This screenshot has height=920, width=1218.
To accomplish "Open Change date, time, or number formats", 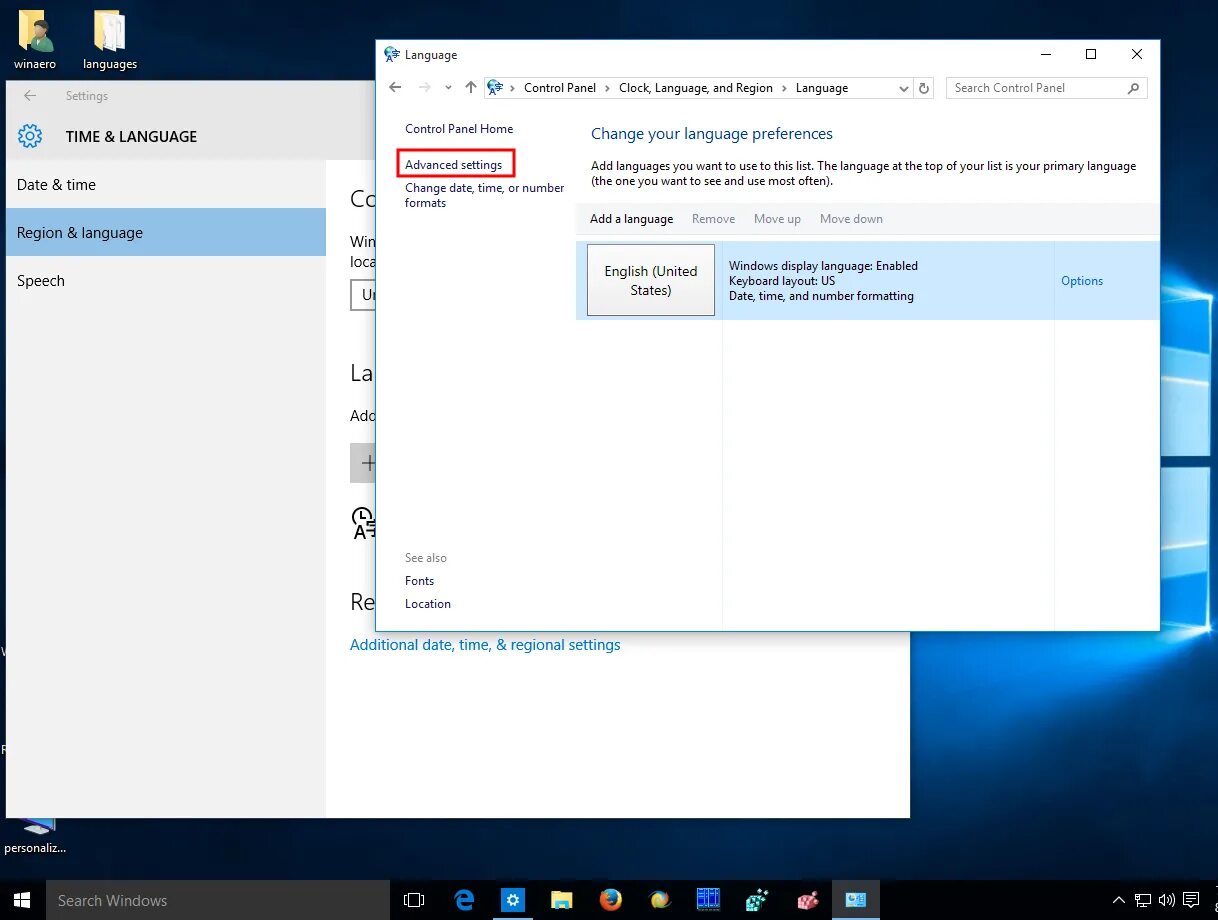I will (485, 195).
